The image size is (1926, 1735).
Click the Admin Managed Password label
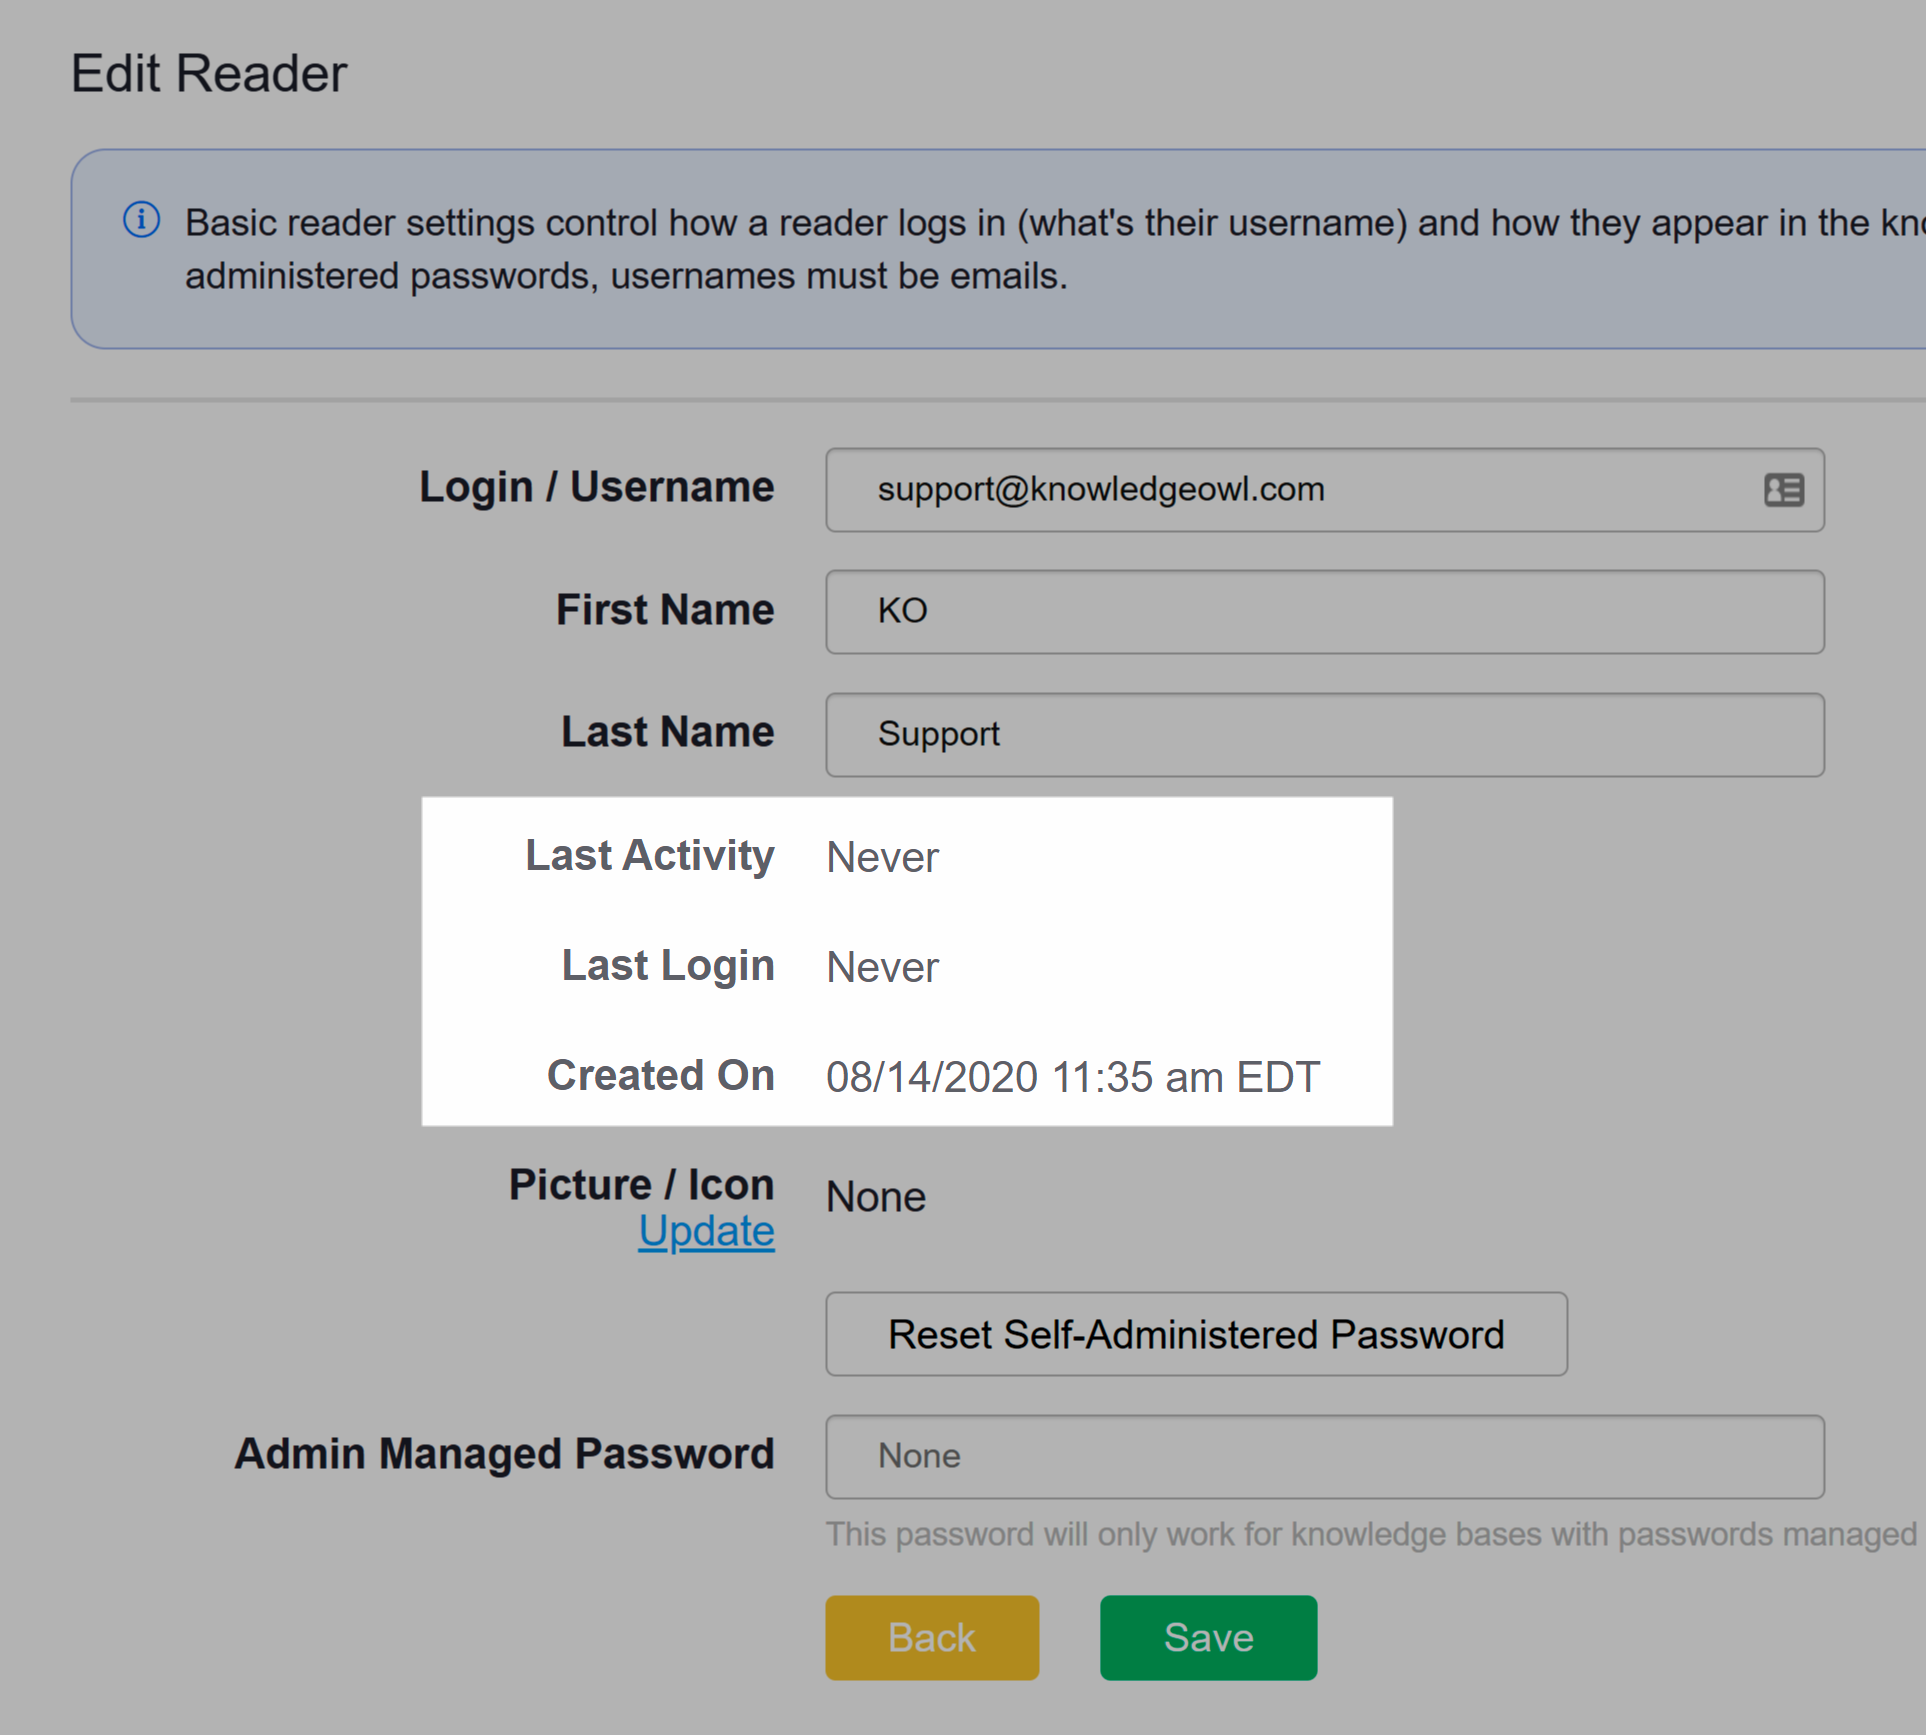click(x=504, y=1454)
